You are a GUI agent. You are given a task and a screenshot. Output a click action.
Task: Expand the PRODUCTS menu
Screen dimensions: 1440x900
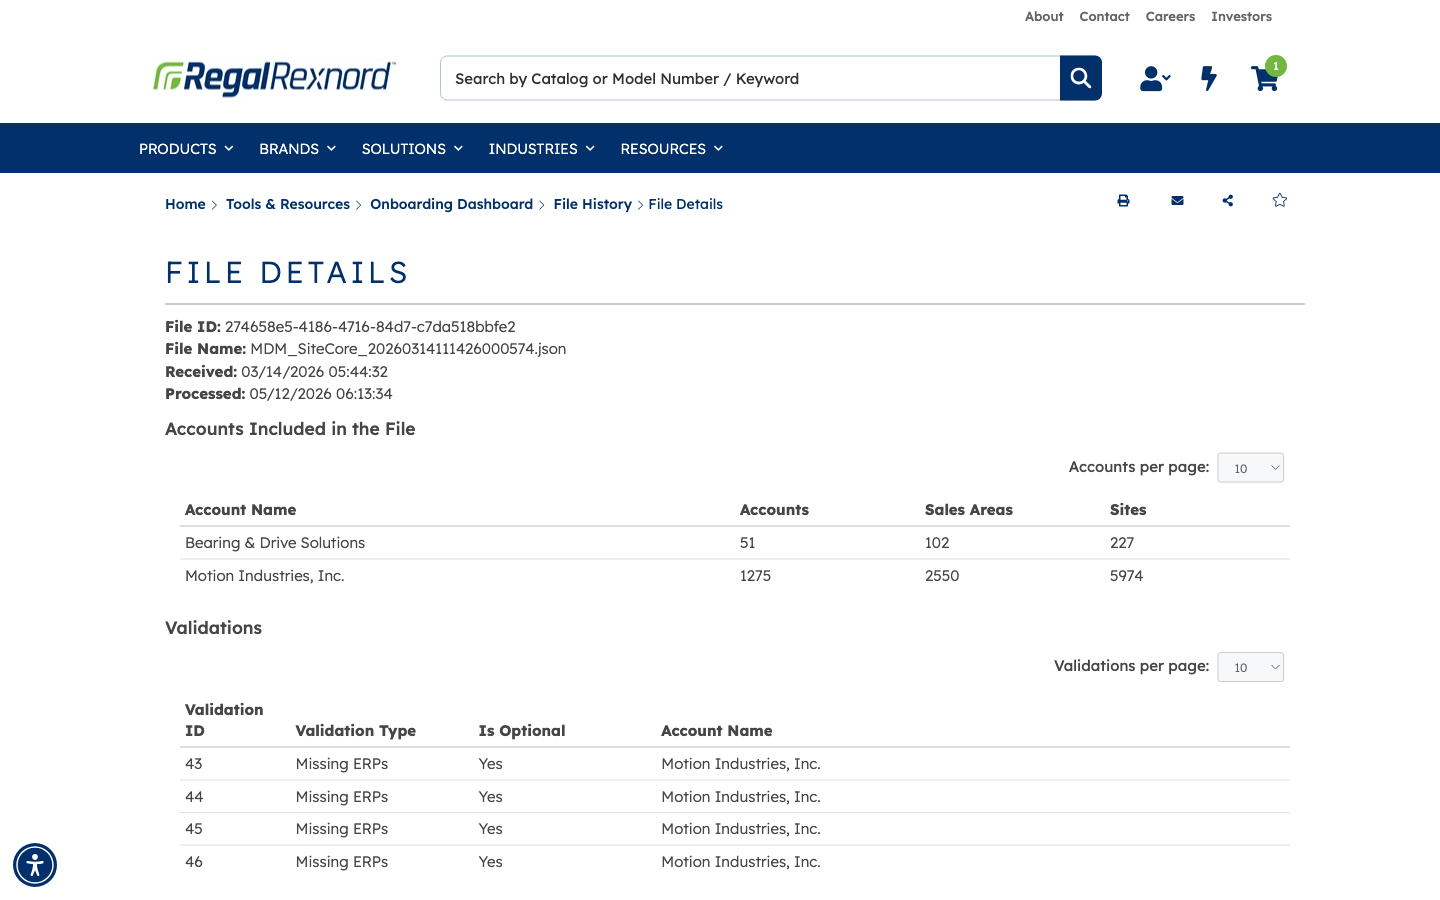[186, 149]
